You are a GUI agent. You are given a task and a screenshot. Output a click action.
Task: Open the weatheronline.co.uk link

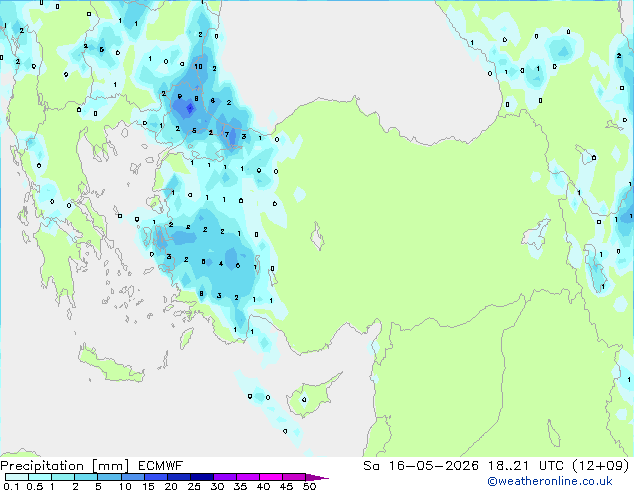(550, 481)
